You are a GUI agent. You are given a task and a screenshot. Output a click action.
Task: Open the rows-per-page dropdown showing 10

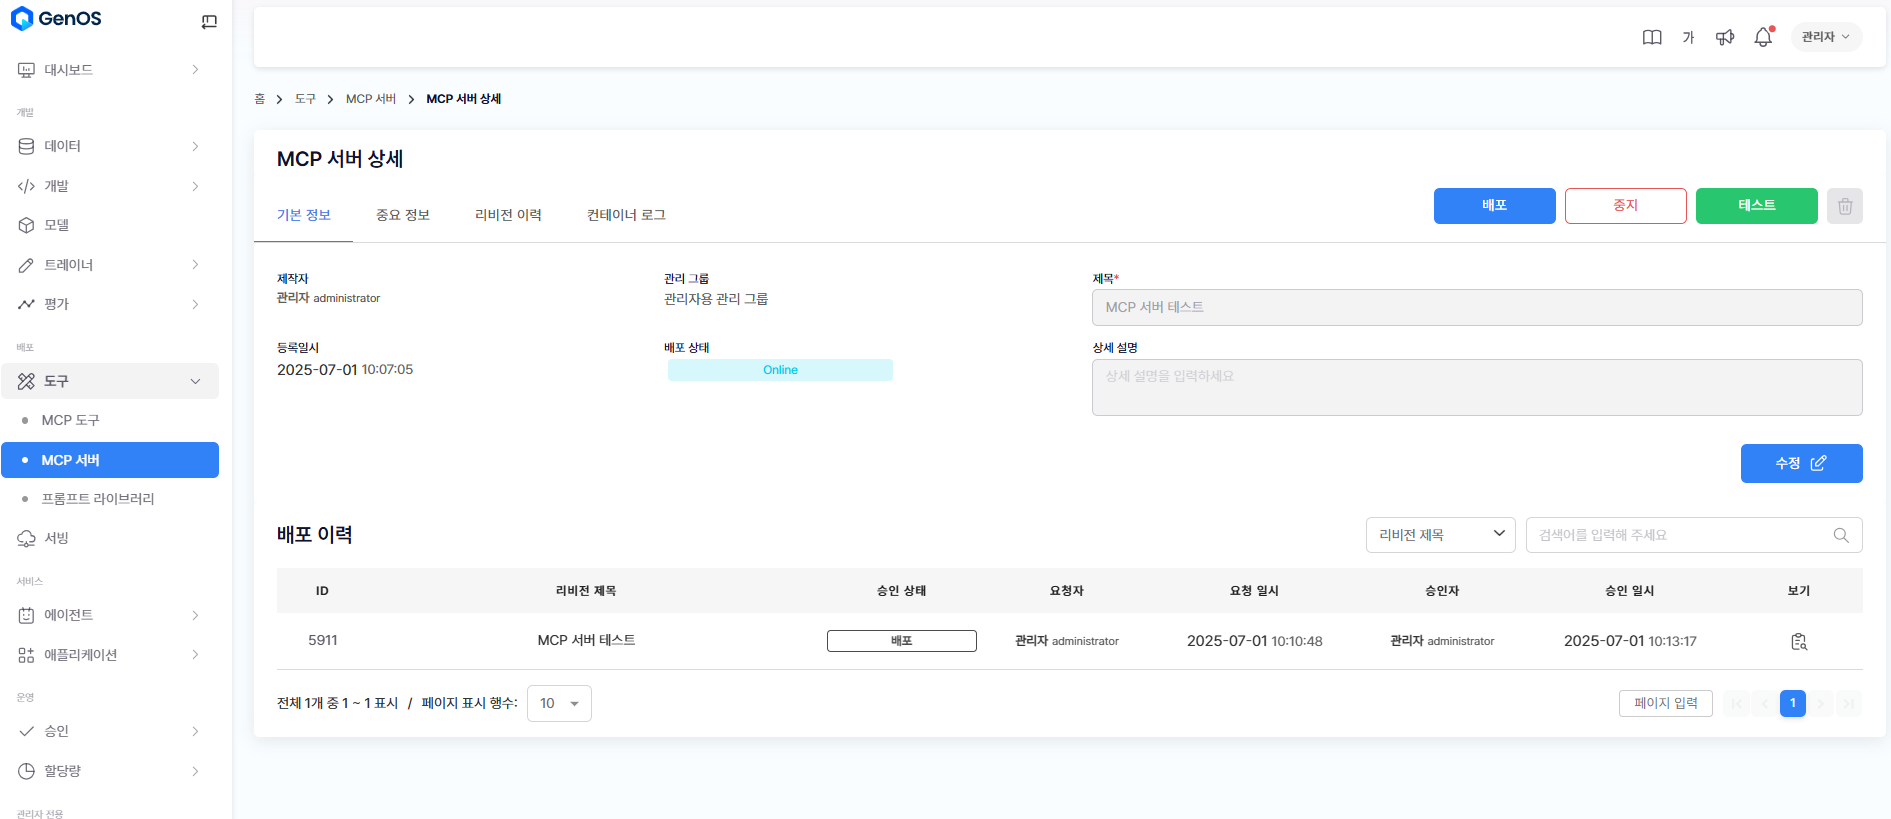click(559, 703)
